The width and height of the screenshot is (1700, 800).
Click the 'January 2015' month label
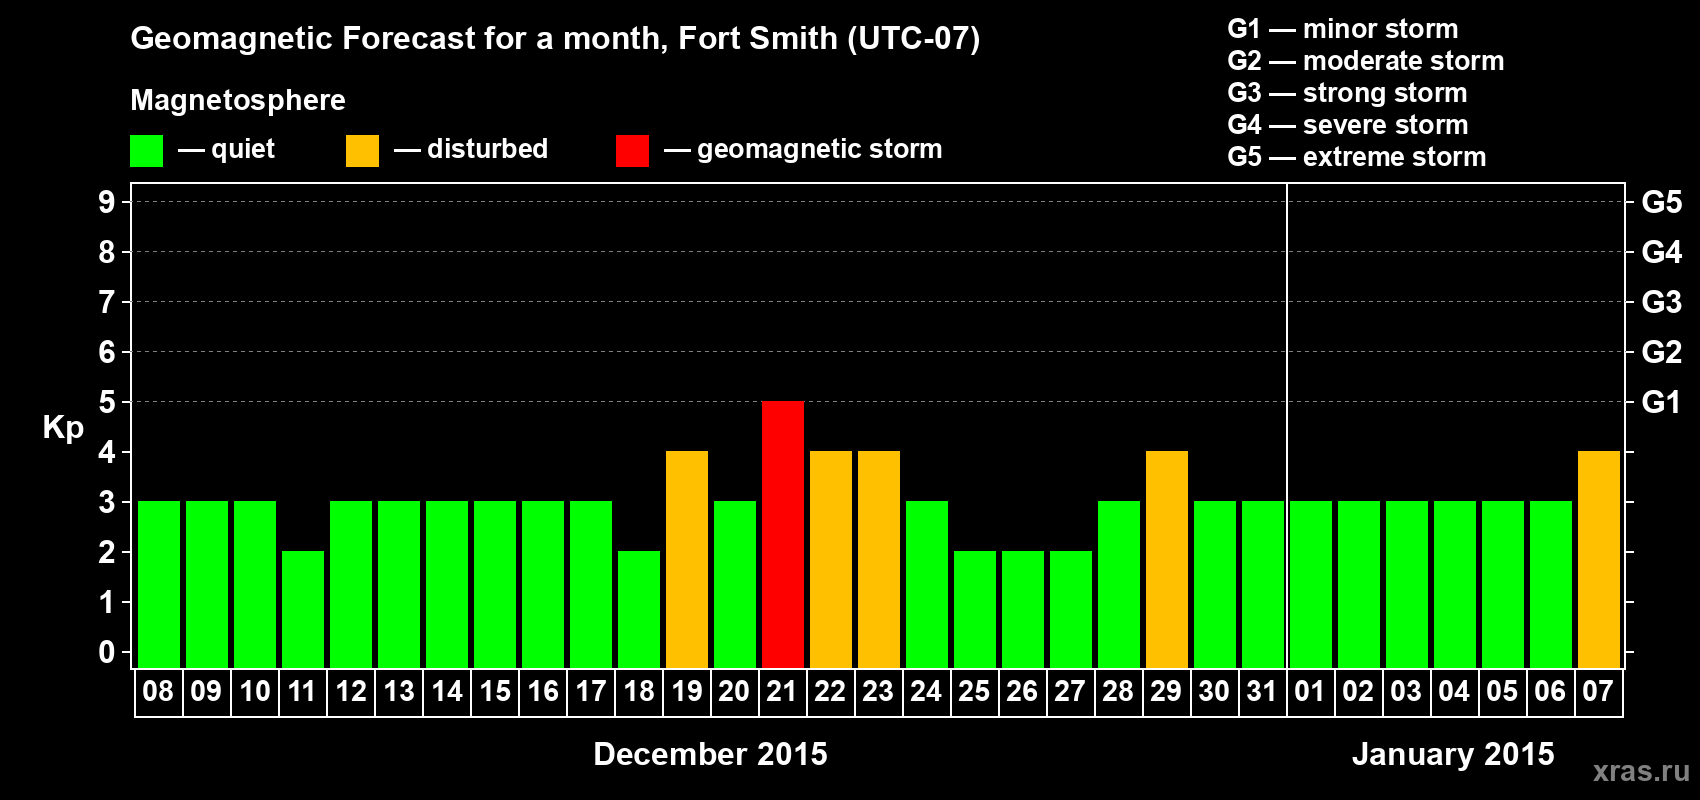pyautogui.click(x=1453, y=754)
